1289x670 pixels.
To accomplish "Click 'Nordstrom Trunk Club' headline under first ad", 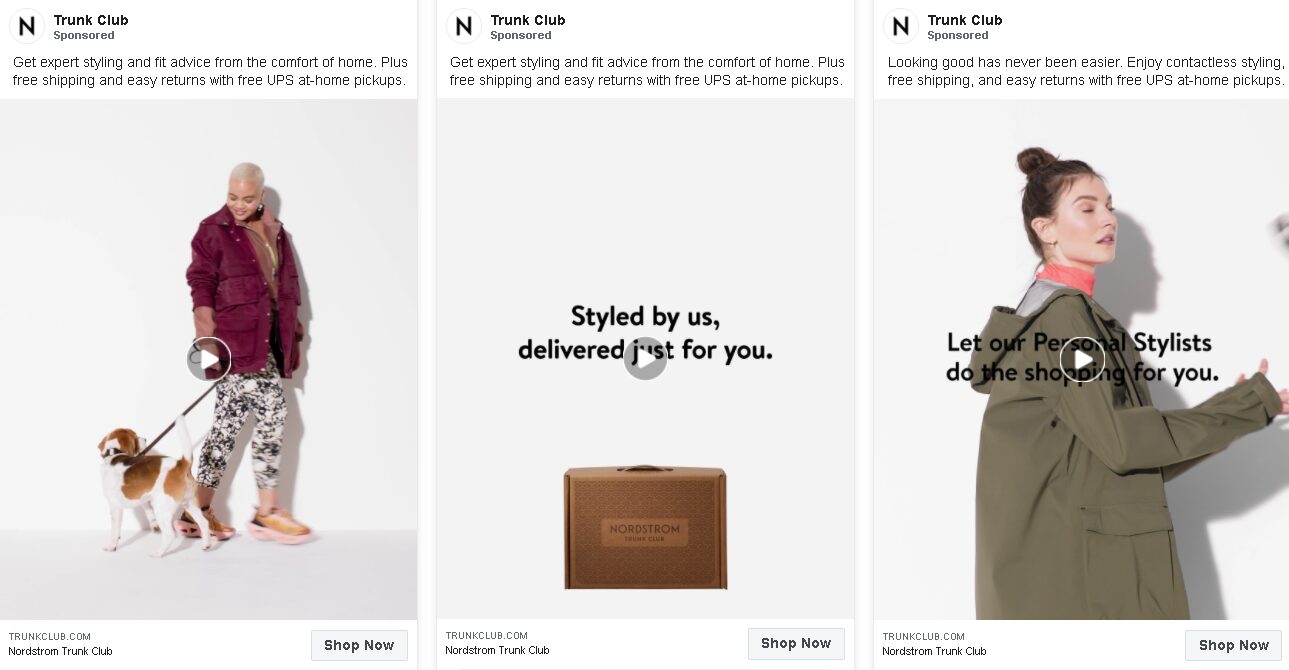I will (60, 651).
